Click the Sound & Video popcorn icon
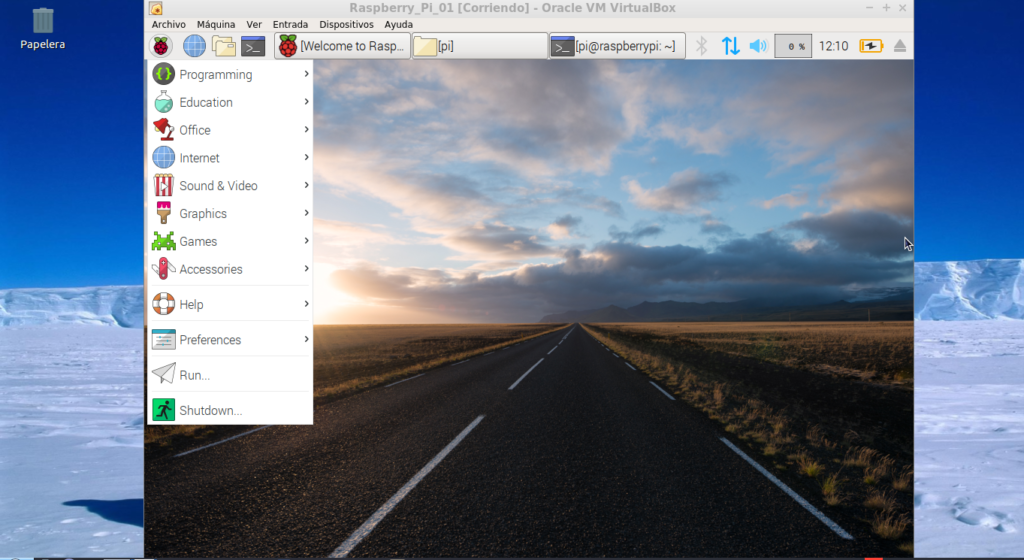1024x560 pixels. (x=163, y=185)
